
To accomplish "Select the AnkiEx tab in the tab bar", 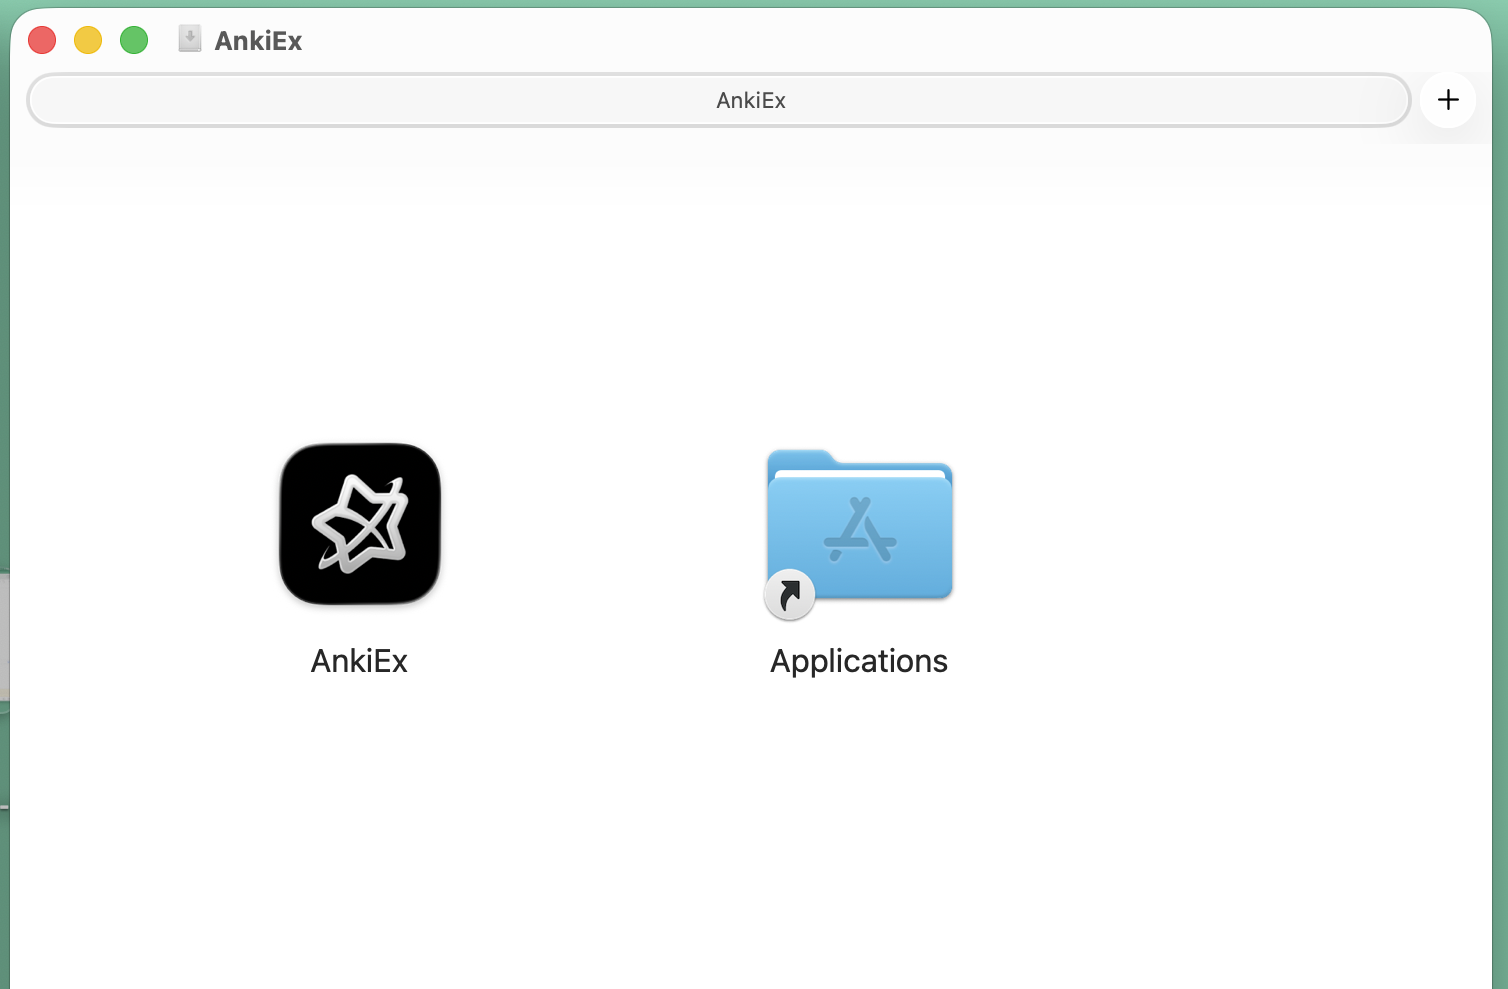I will click(x=750, y=99).
